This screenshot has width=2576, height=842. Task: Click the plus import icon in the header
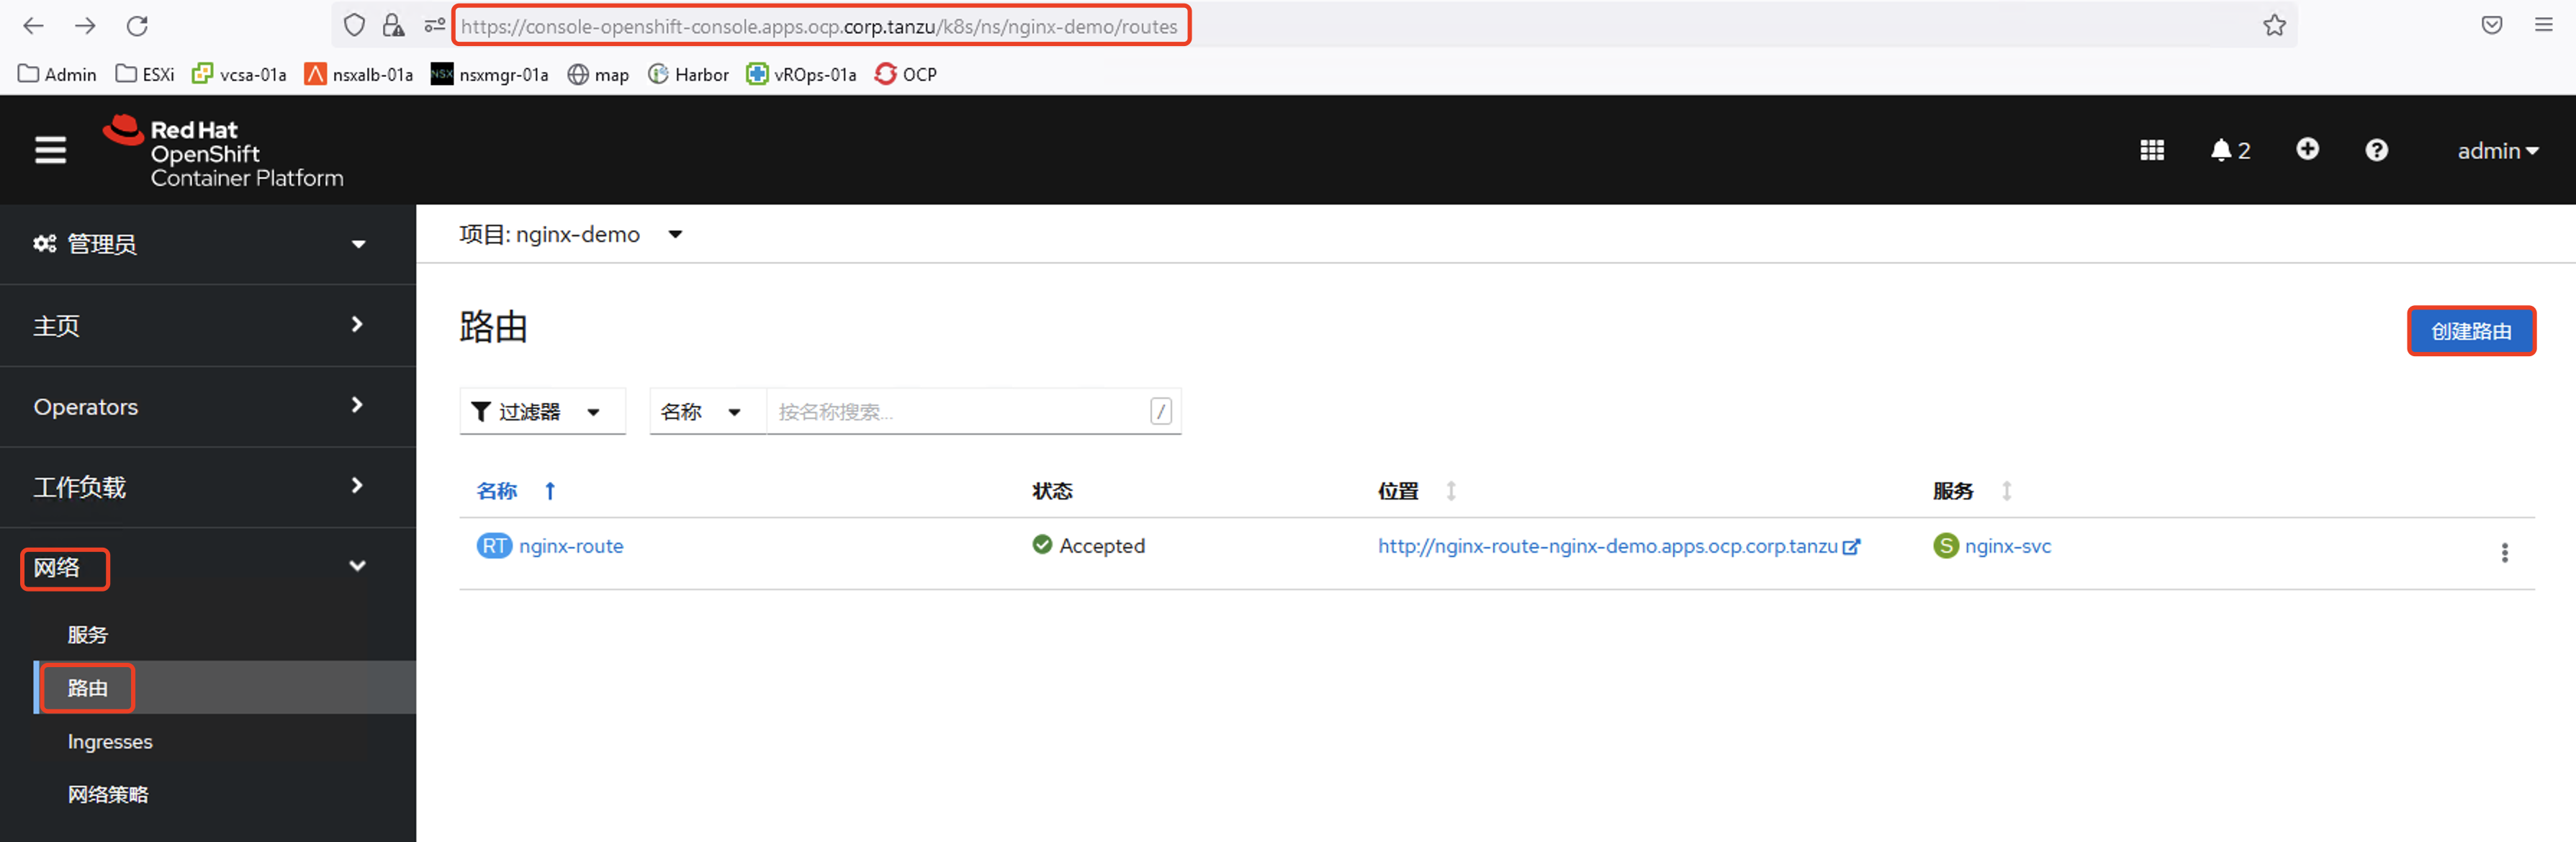pyautogui.click(x=2307, y=149)
